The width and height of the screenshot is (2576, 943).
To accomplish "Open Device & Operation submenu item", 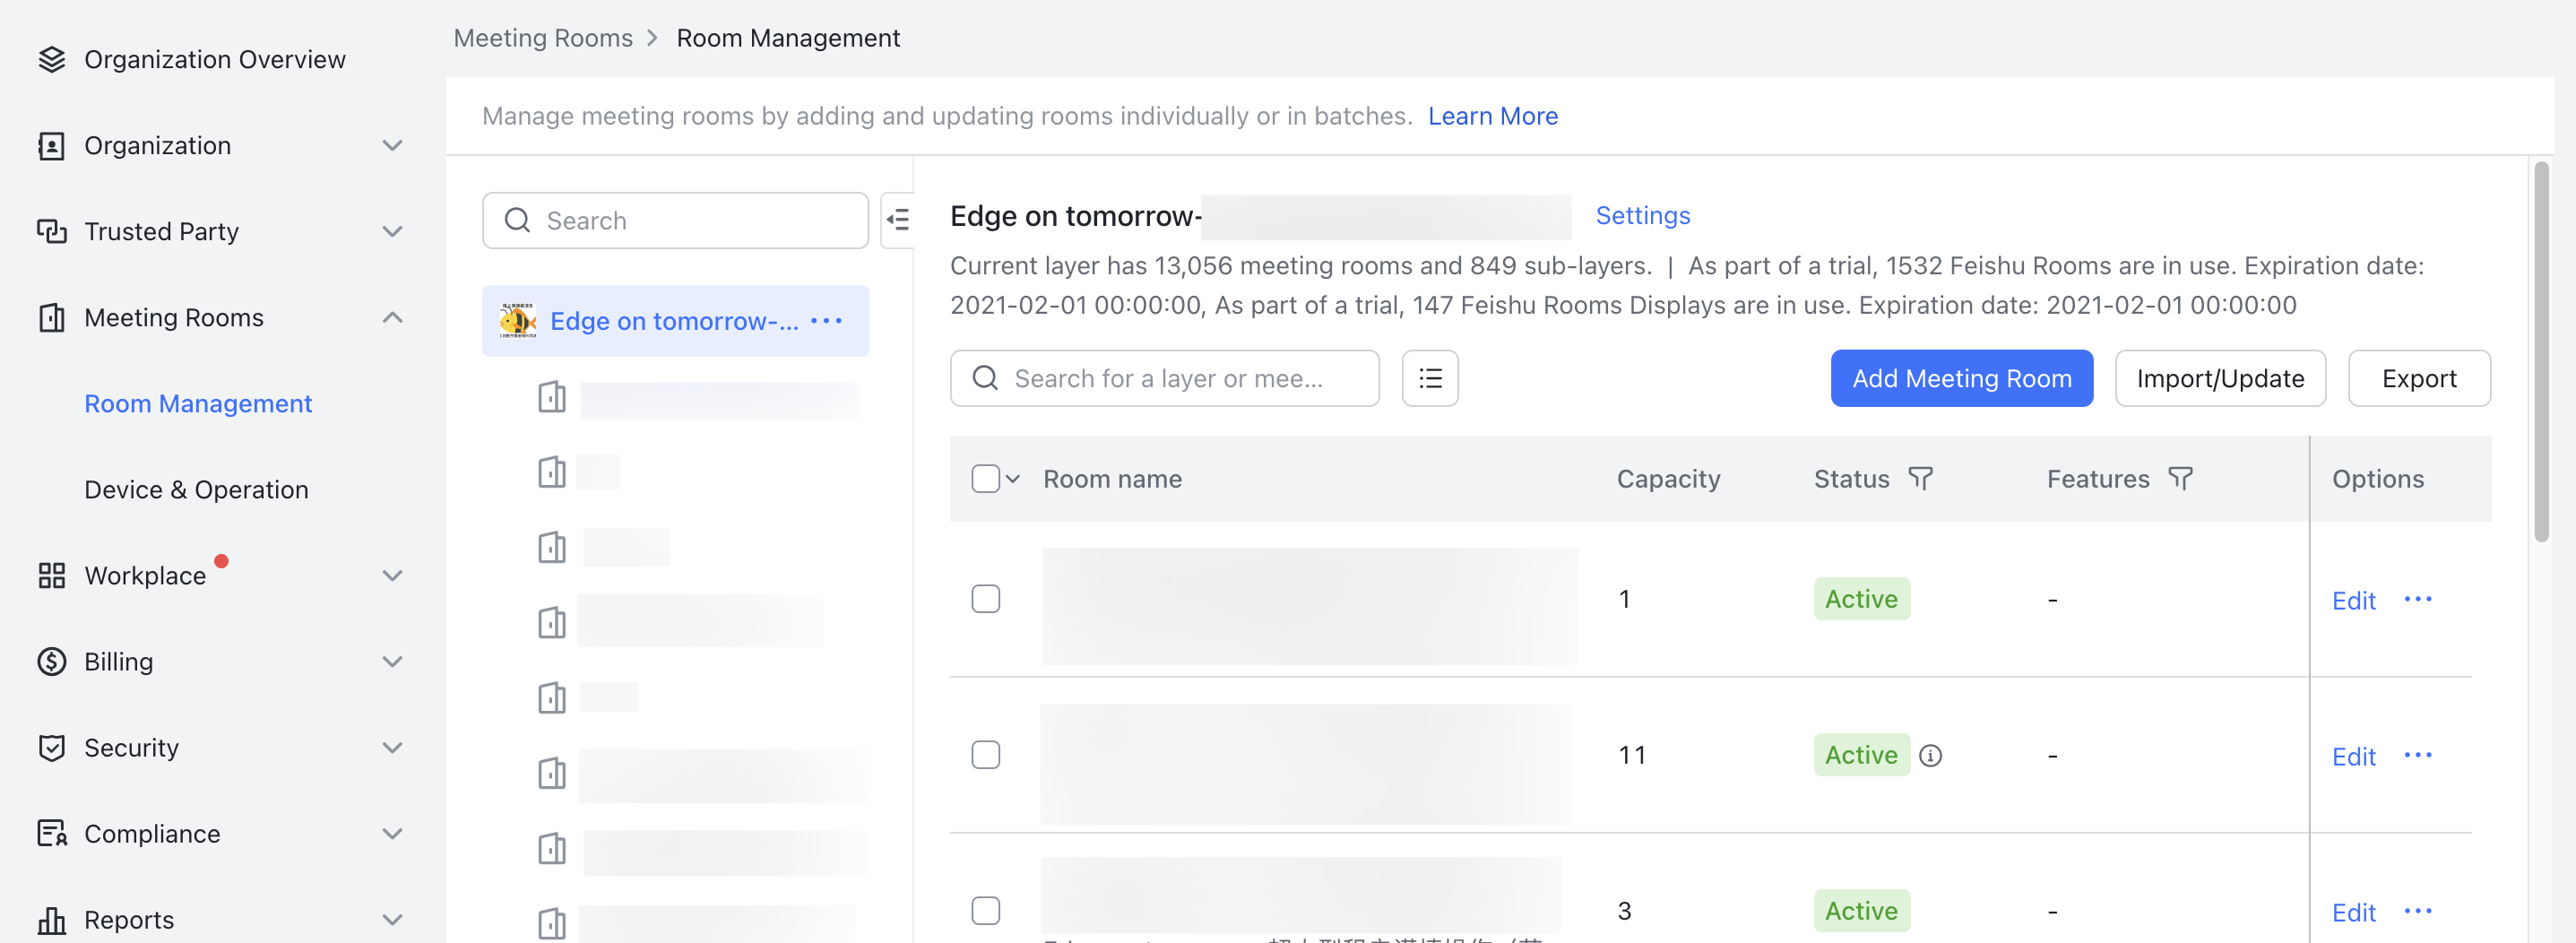I will click(196, 490).
